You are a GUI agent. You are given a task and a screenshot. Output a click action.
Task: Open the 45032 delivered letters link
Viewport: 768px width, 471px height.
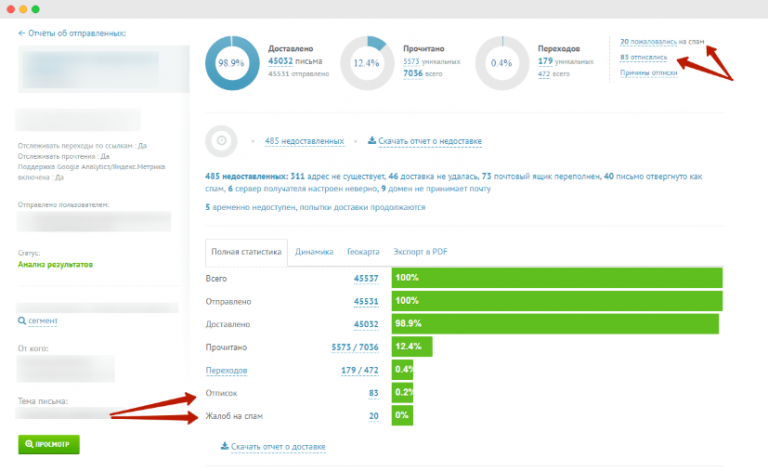click(280, 61)
